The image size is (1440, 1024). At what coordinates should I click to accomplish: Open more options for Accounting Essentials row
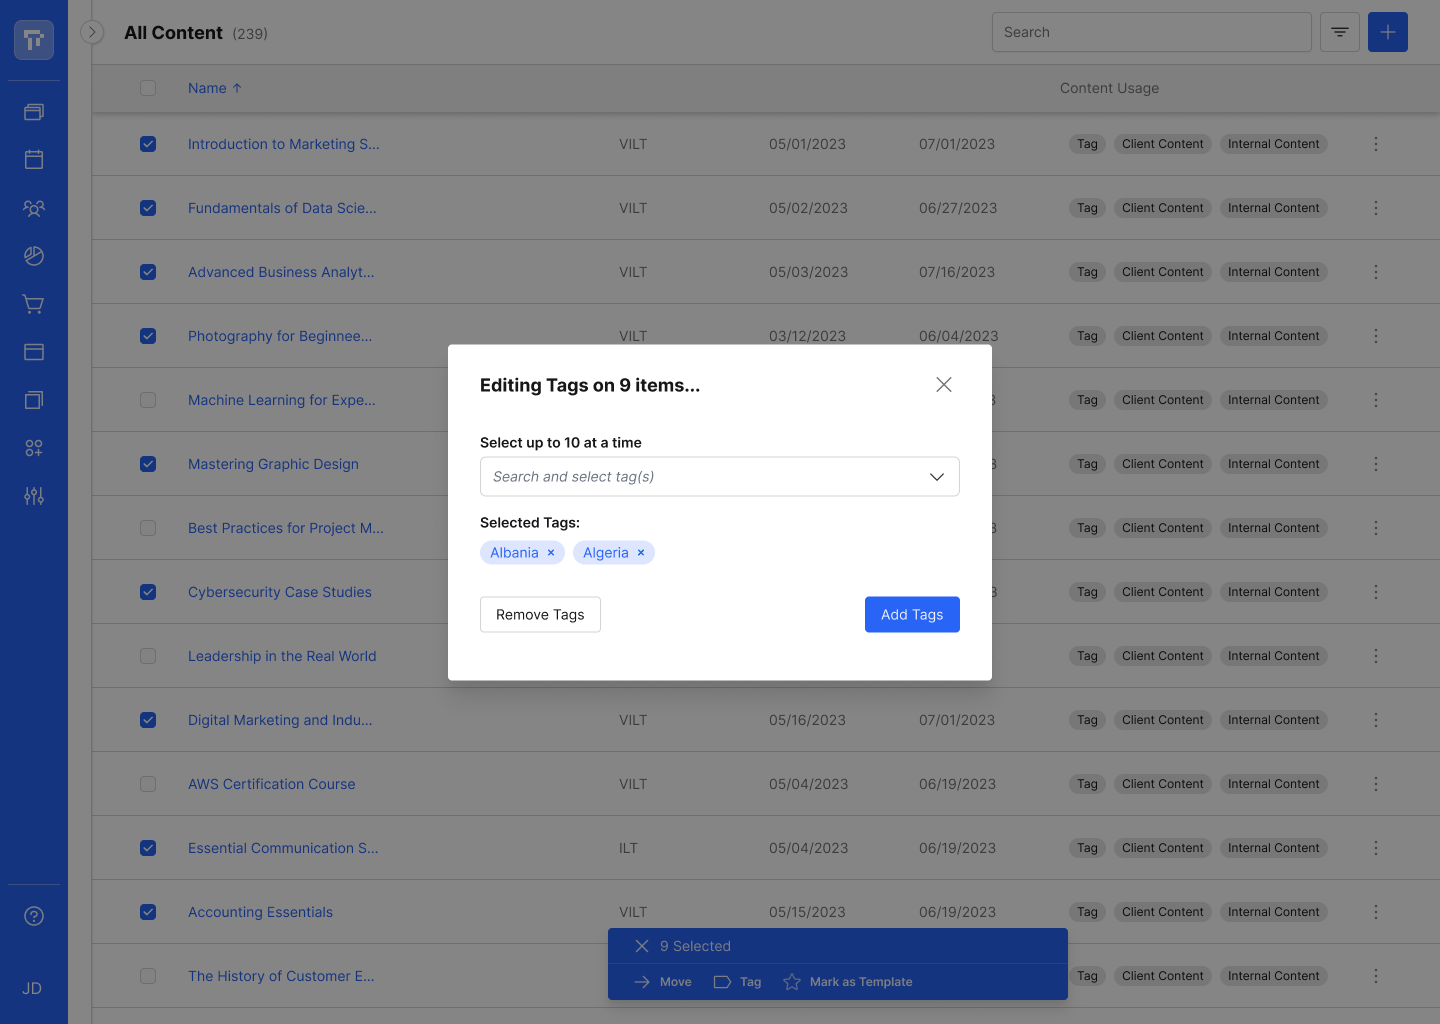[1376, 912]
